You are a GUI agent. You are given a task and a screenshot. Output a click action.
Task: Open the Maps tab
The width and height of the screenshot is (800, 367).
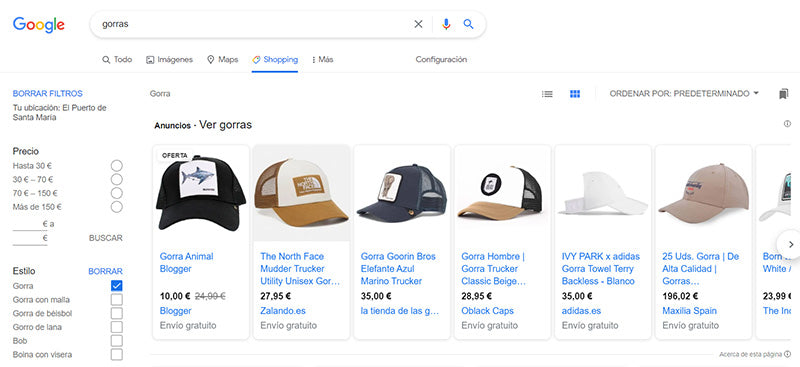click(222, 60)
